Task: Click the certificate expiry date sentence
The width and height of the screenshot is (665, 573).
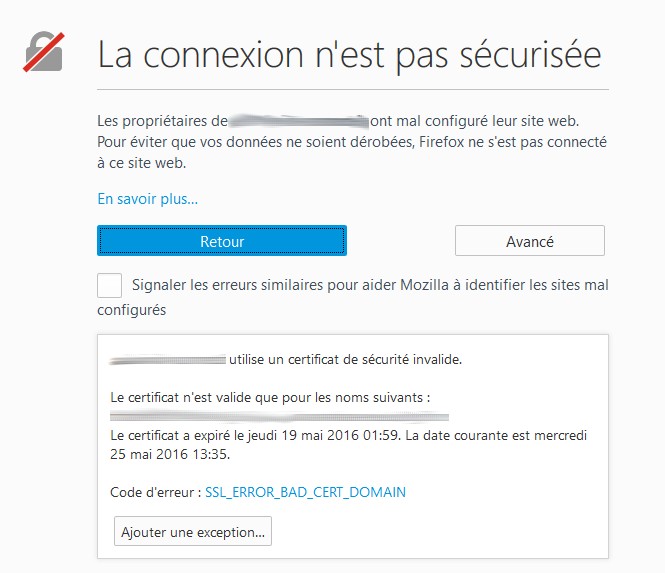Action: coord(348,436)
